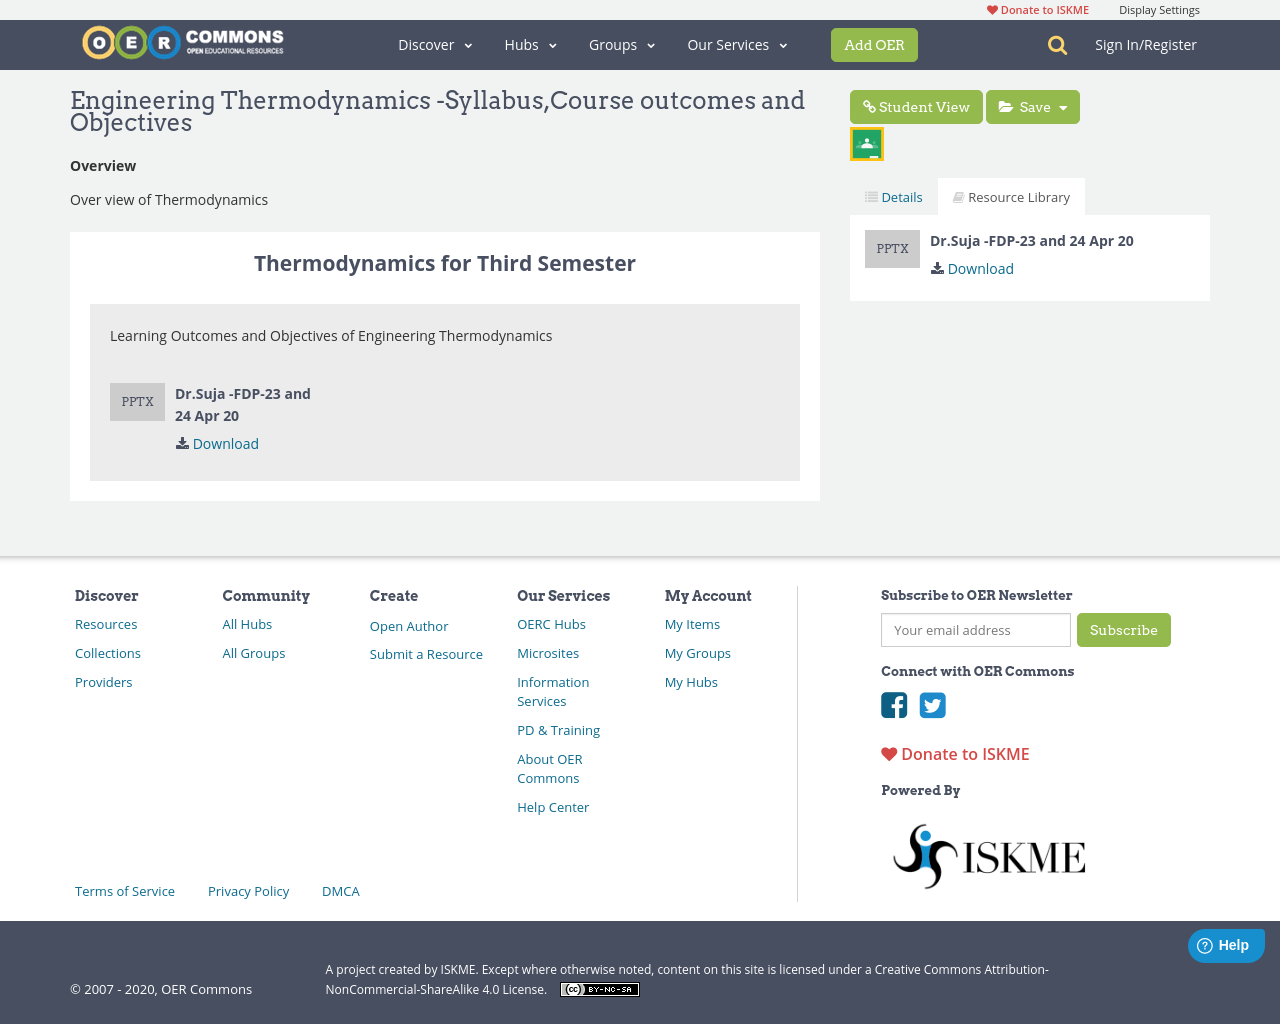Click the Creative Commons license badge

click(599, 988)
